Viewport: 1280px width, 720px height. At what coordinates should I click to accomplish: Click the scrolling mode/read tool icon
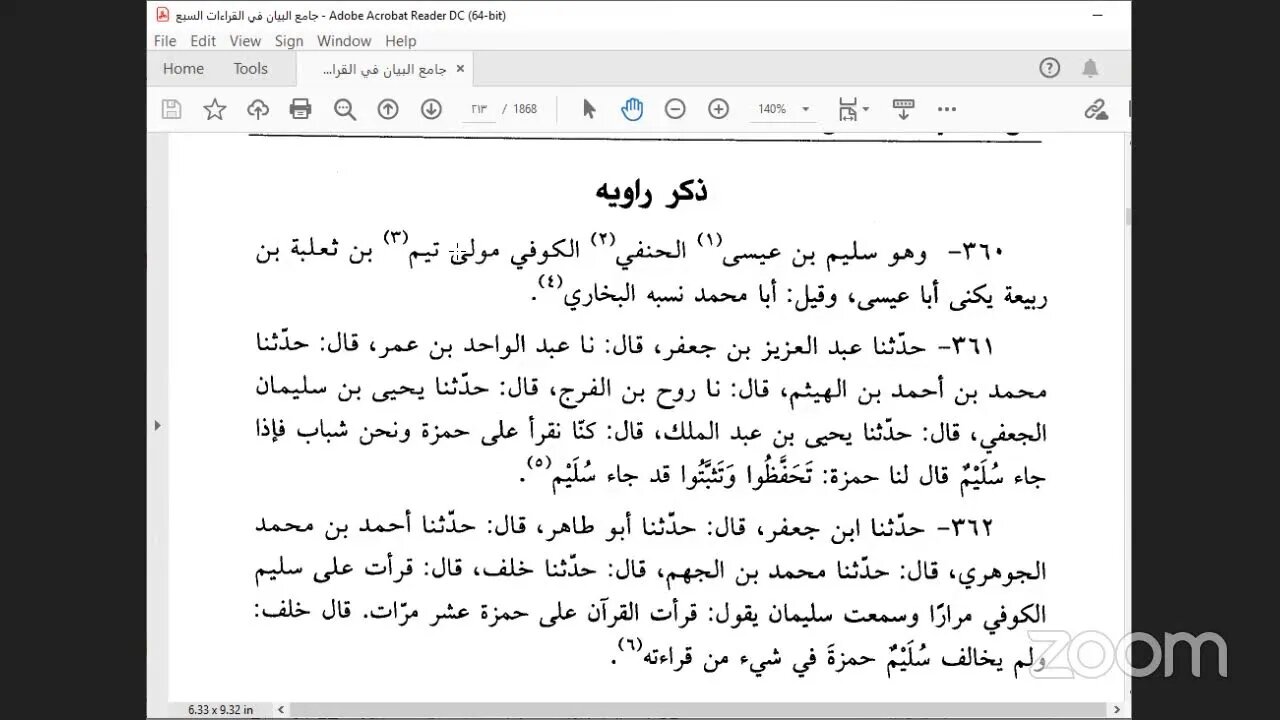click(x=904, y=109)
